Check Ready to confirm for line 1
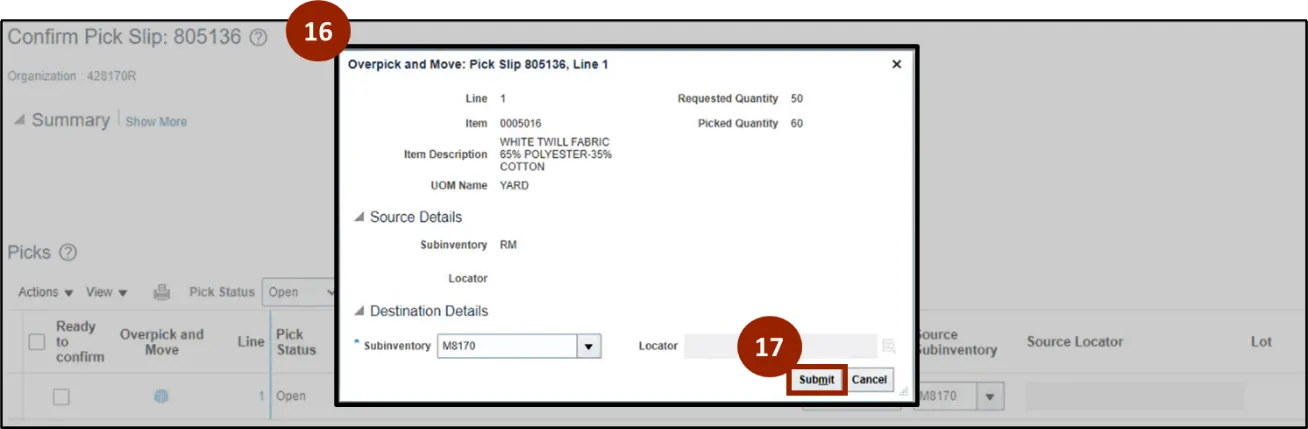The height and width of the screenshot is (429, 1308). click(61, 397)
